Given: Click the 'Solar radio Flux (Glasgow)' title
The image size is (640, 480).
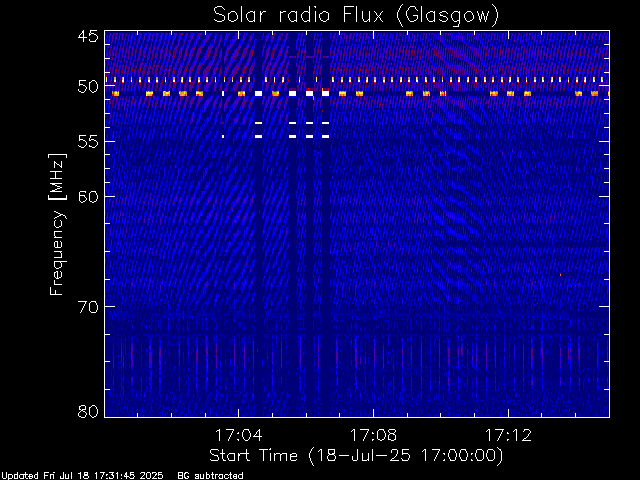Looking at the screenshot, I should pyautogui.click(x=356, y=16).
